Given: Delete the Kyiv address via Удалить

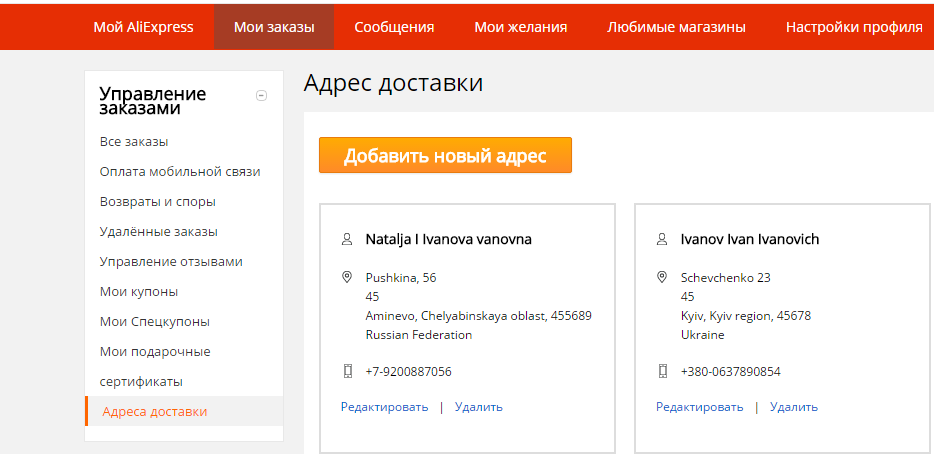Looking at the screenshot, I should [794, 407].
